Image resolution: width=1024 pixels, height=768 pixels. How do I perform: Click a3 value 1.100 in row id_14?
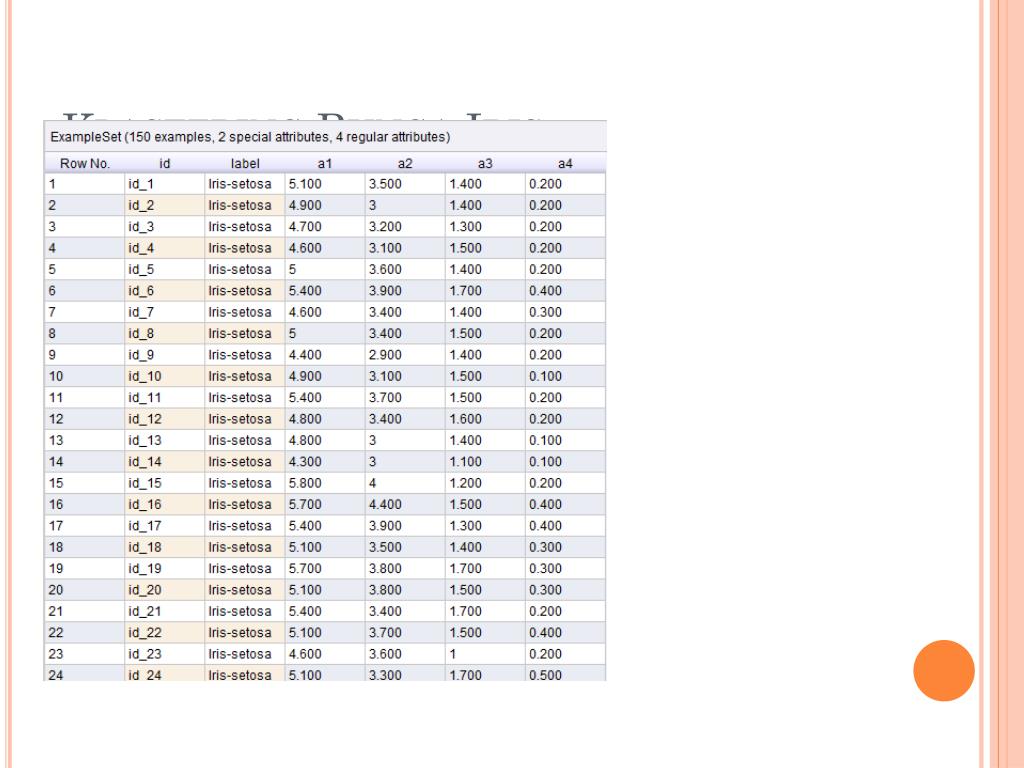485,462
